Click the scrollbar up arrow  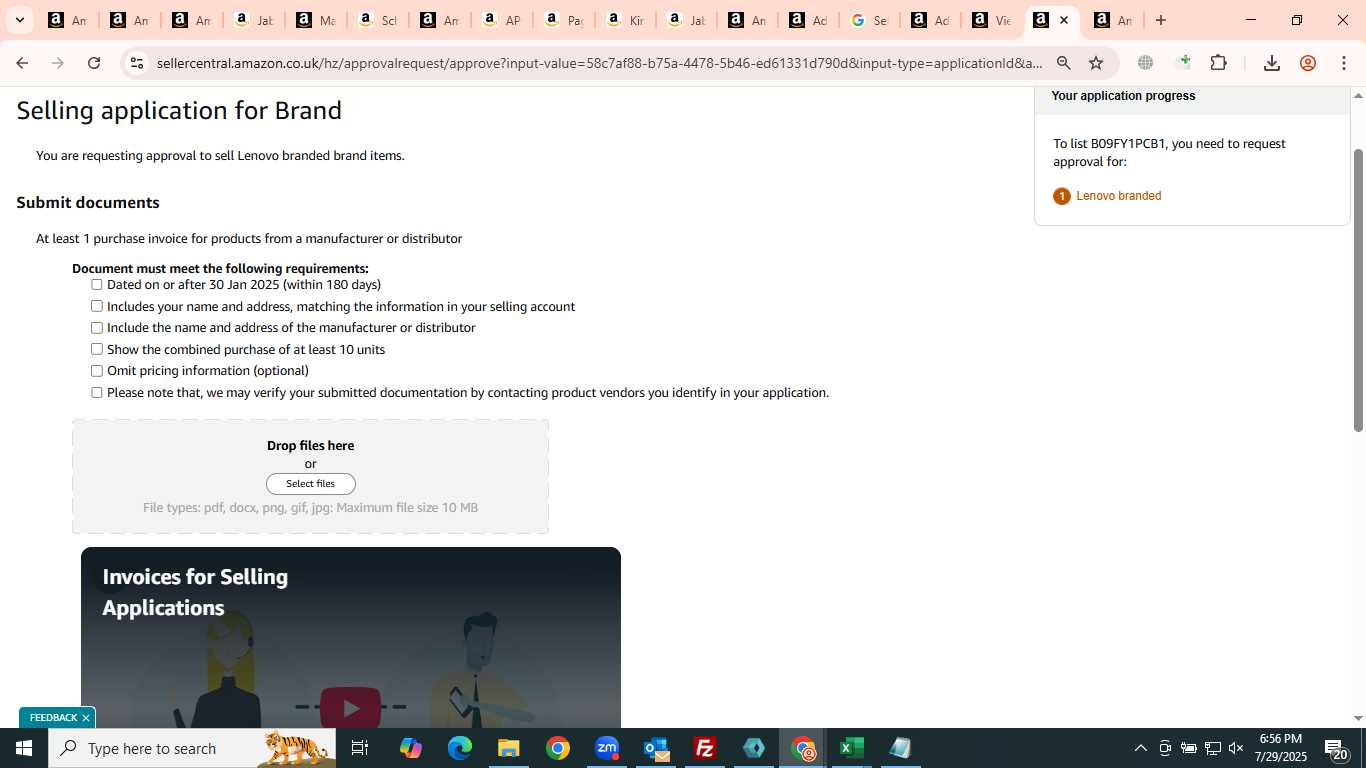[1358, 96]
